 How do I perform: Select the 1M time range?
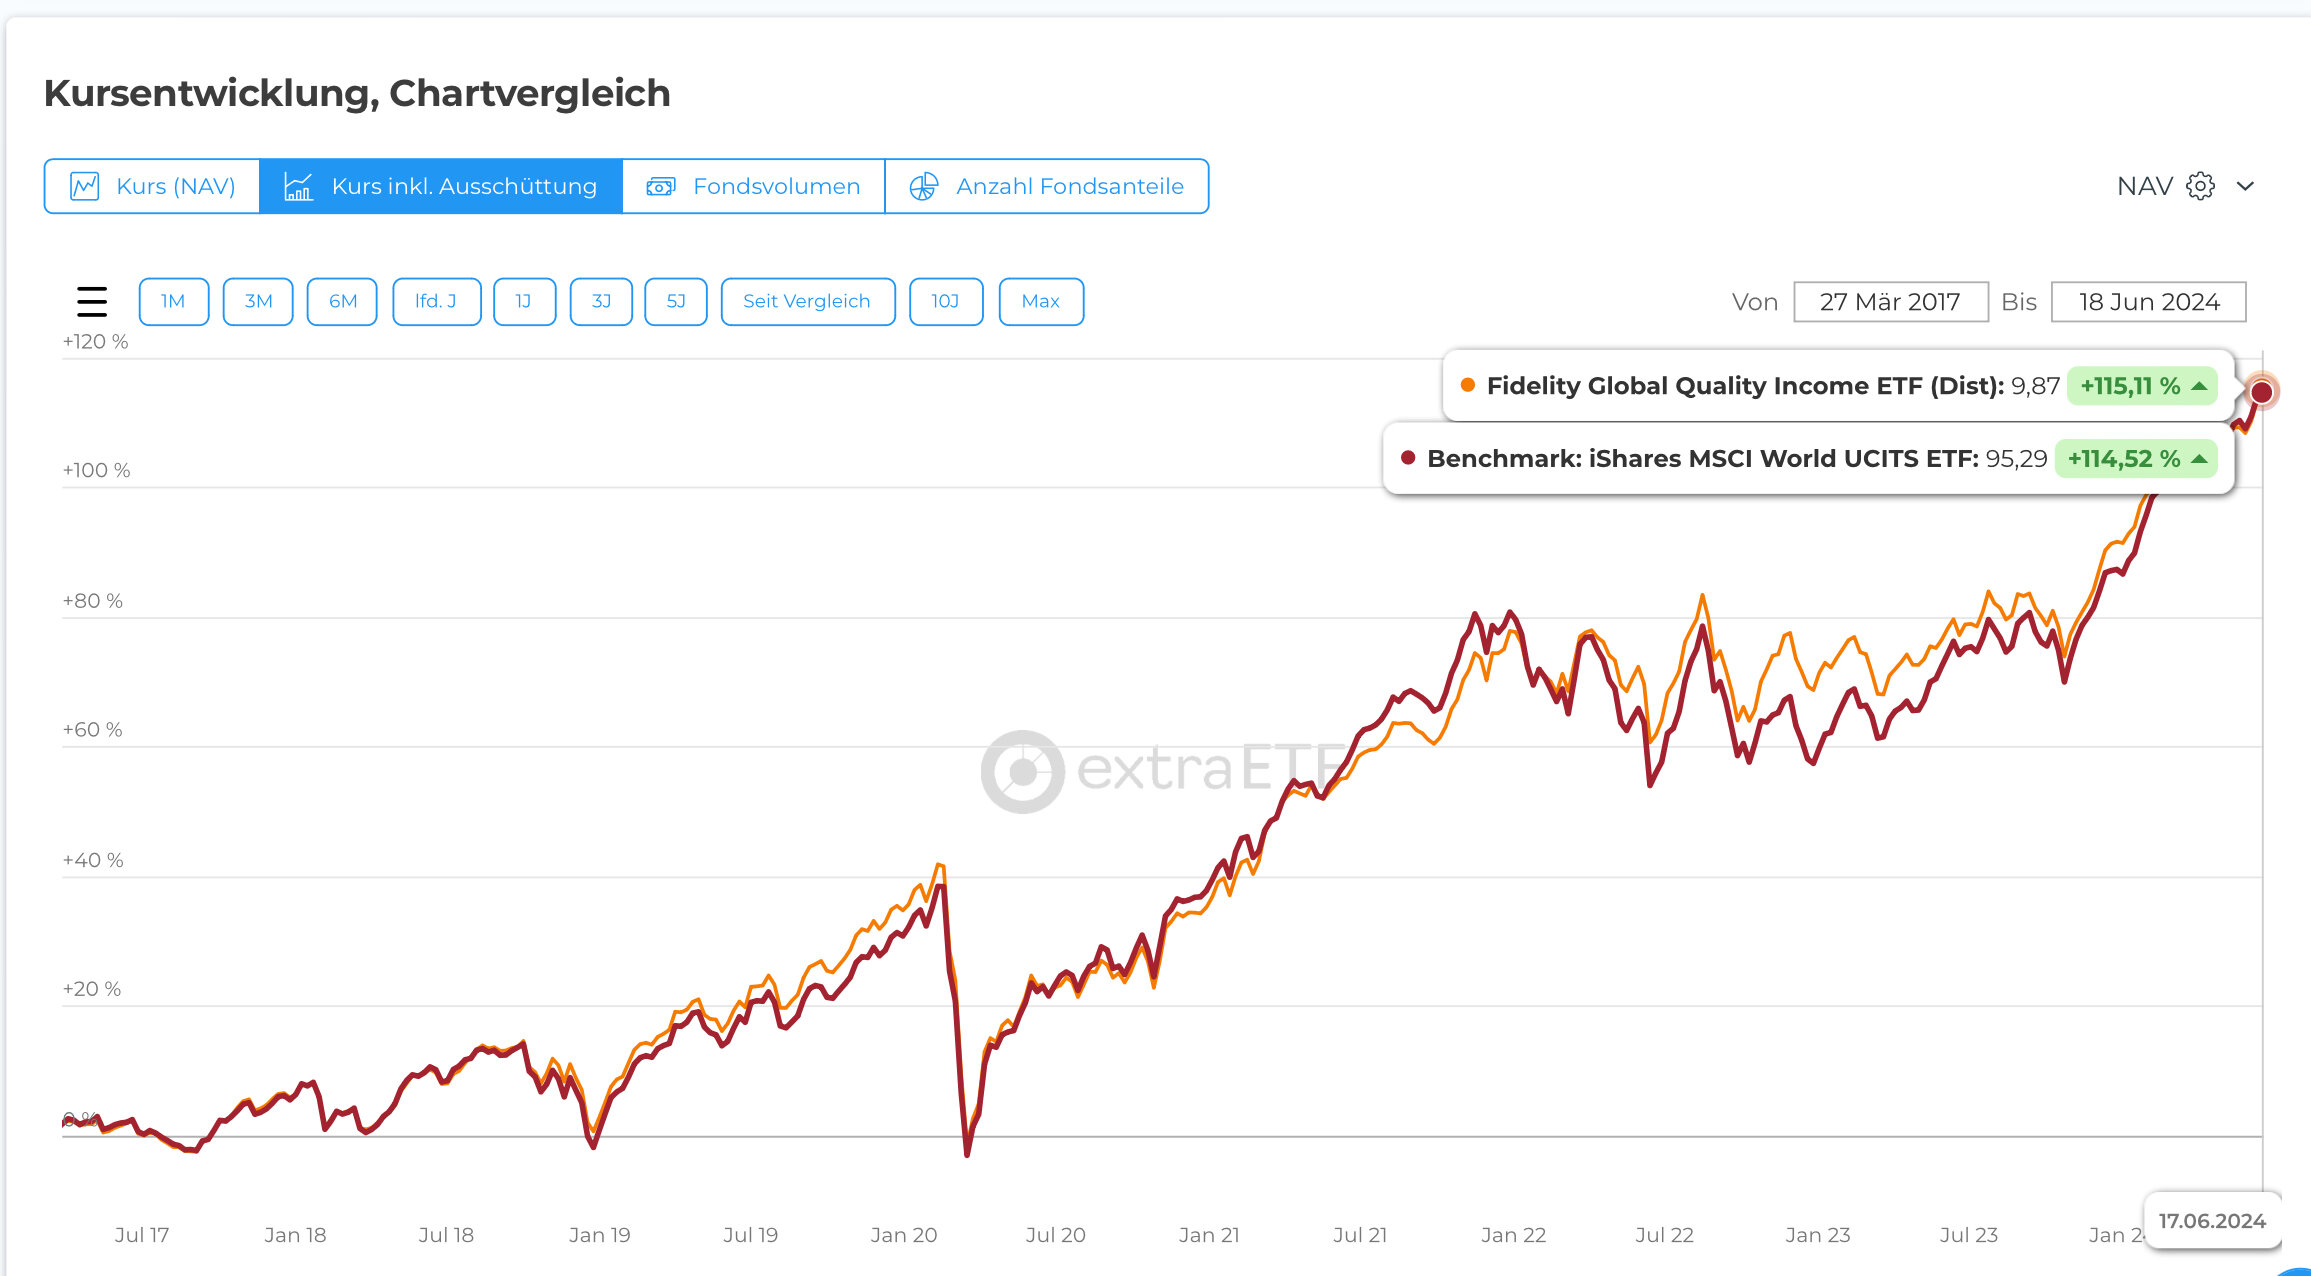[x=173, y=301]
